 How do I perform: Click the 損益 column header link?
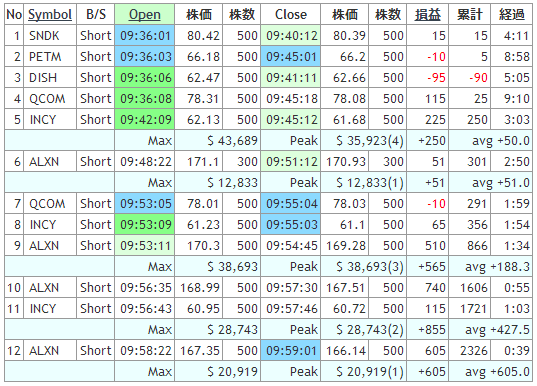[427, 14]
